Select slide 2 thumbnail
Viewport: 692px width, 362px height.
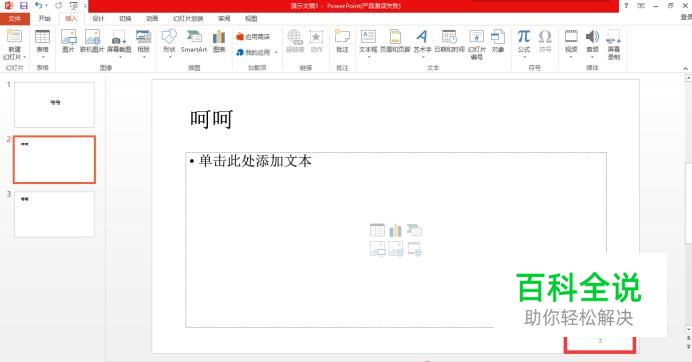click(x=54, y=159)
